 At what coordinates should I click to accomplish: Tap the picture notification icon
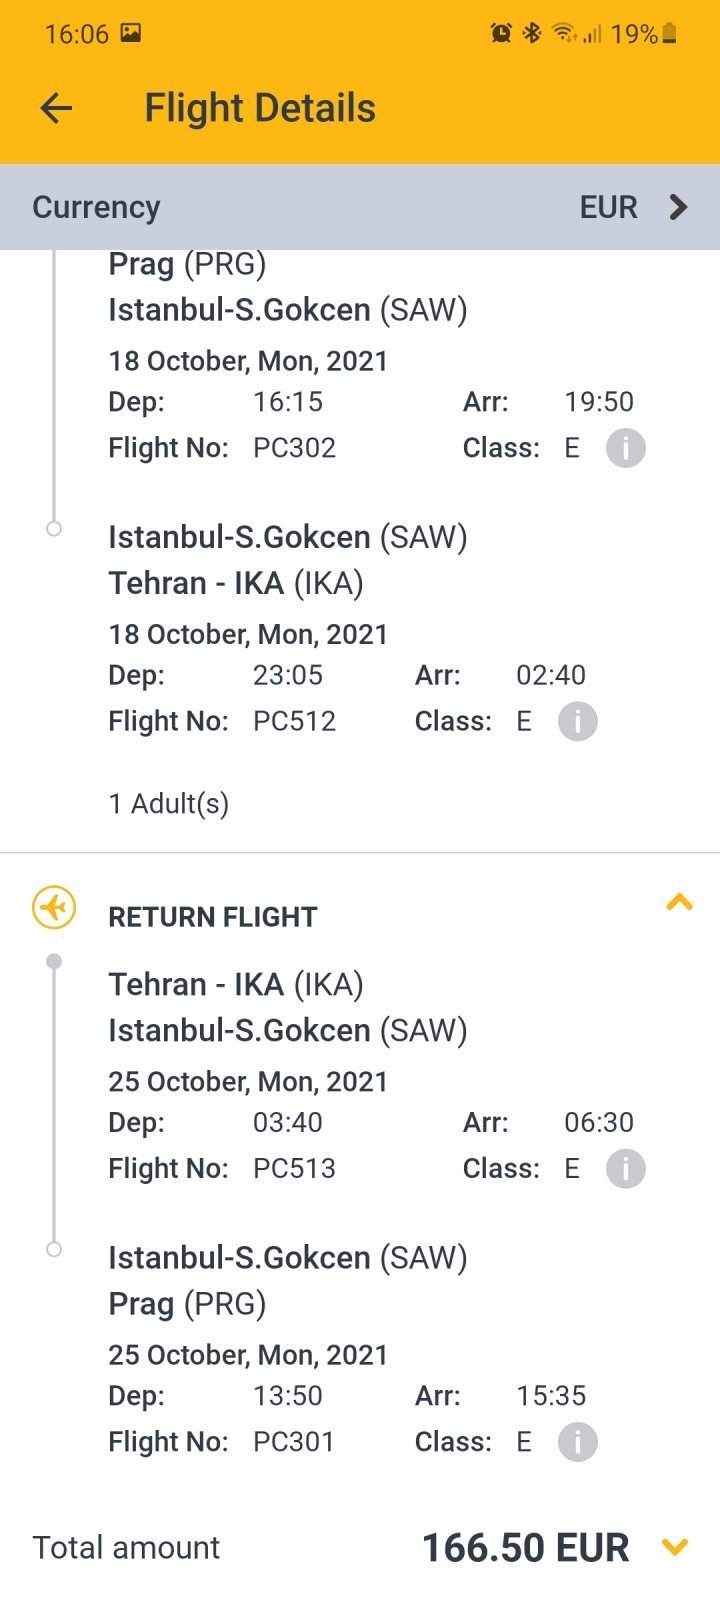pos(131,33)
